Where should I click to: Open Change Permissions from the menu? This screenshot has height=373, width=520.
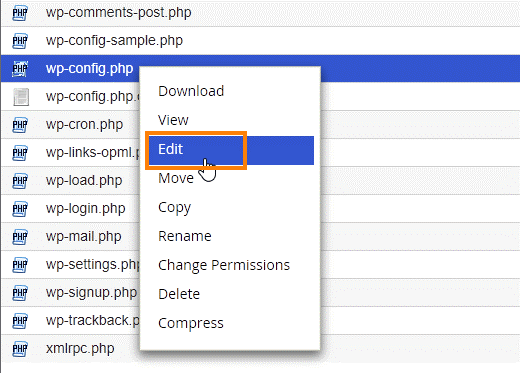224,266
